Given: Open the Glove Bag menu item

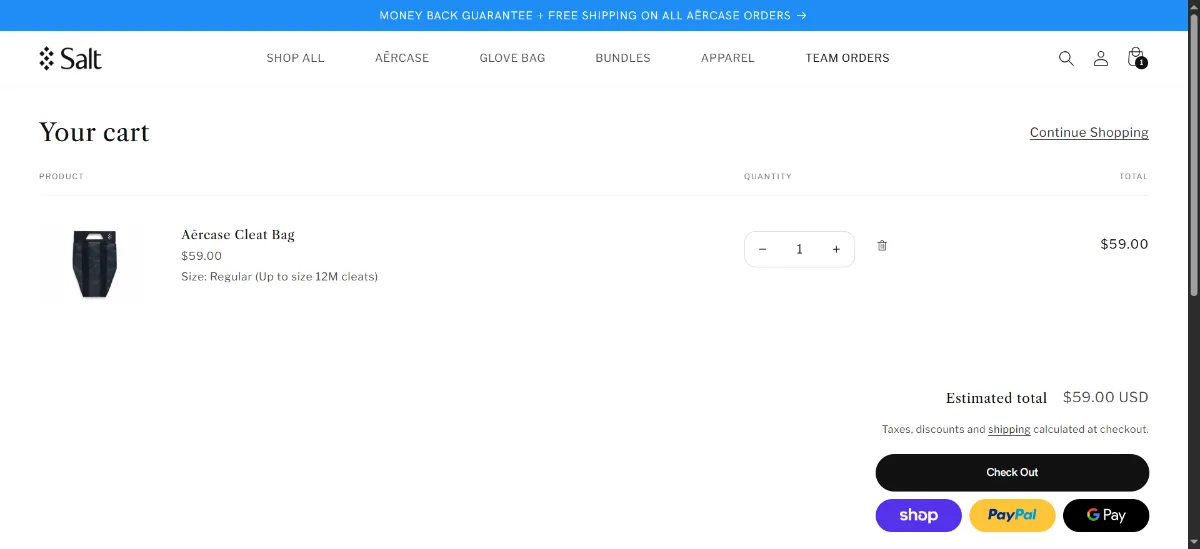Looking at the screenshot, I should click(x=512, y=58).
